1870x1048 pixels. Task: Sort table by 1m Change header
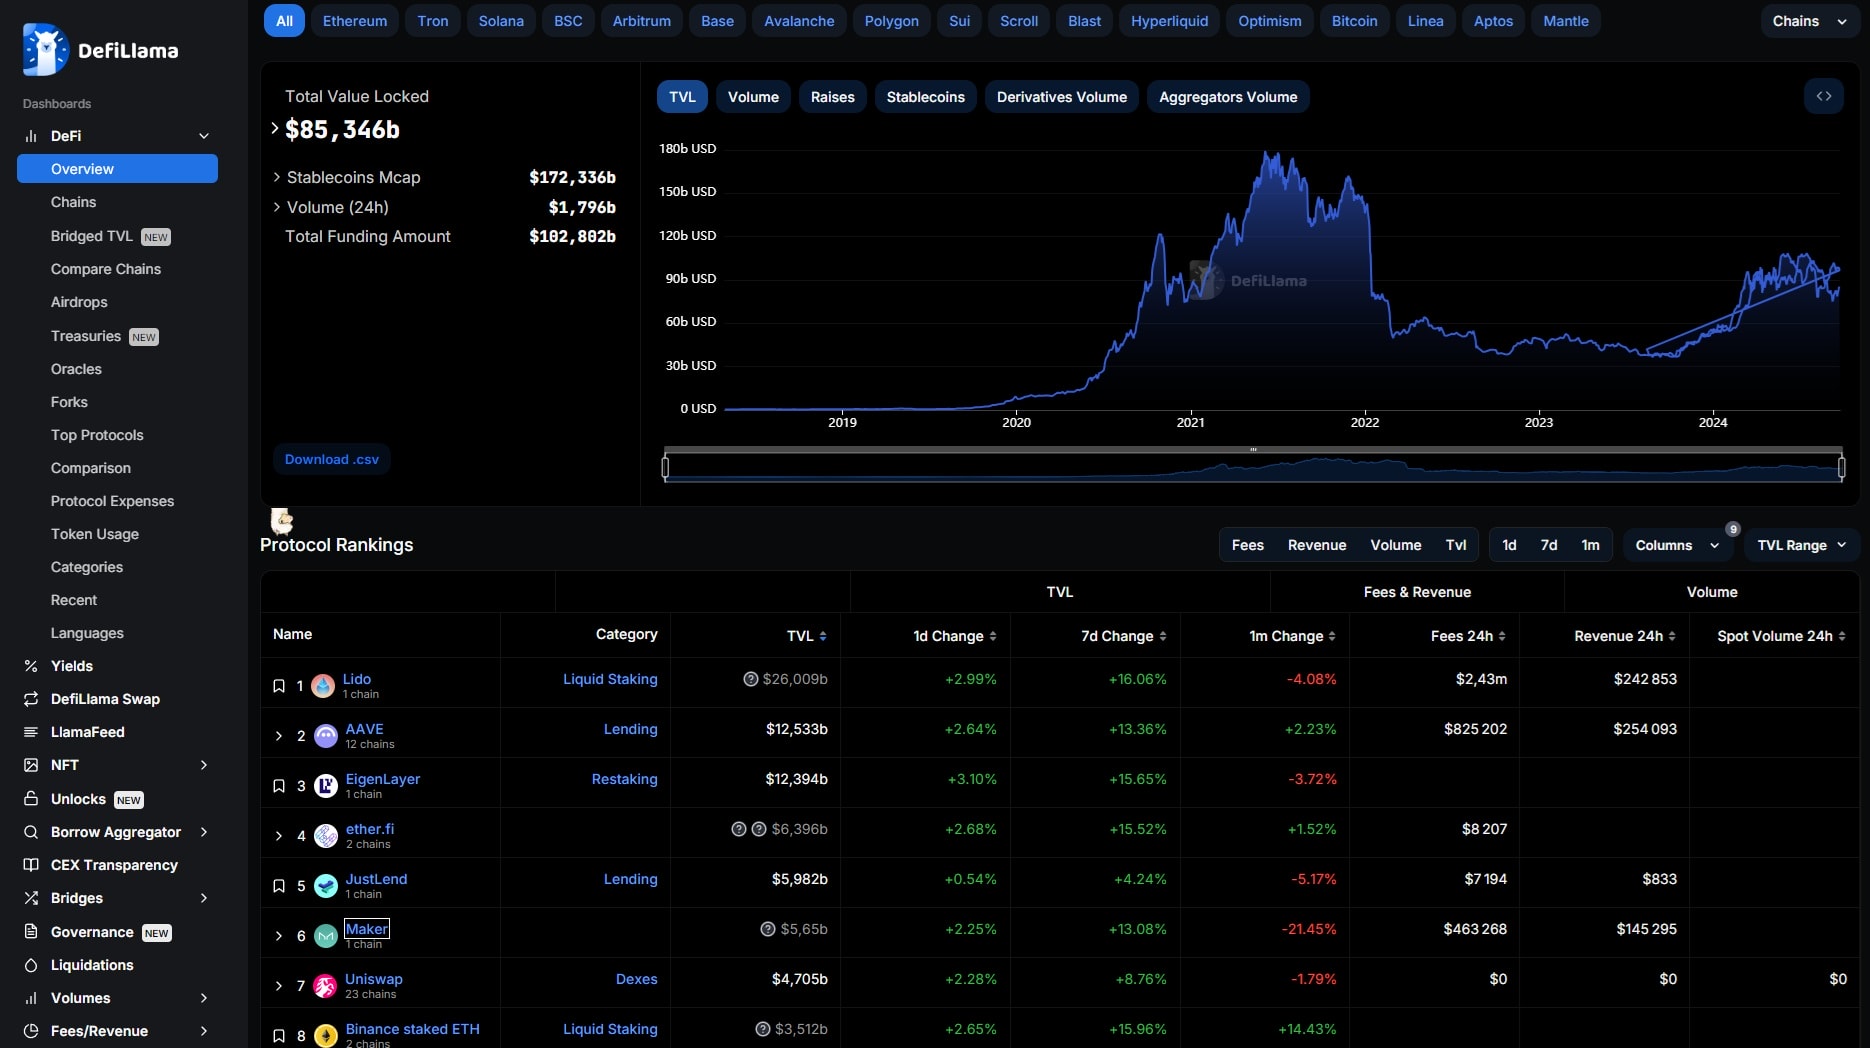pyautogui.click(x=1292, y=636)
